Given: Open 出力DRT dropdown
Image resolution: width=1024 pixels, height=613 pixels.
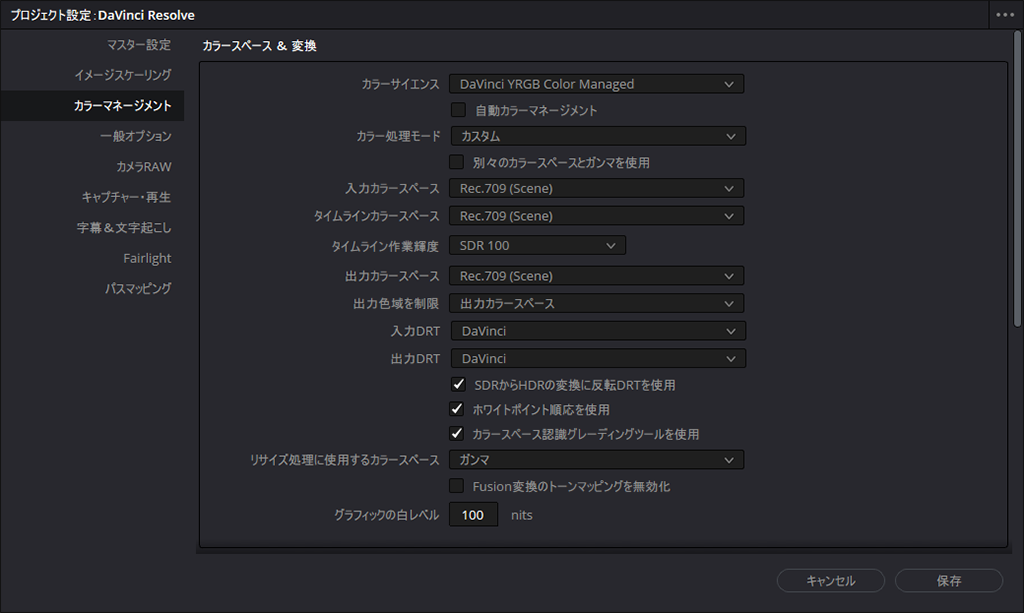Looking at the screenshot, I should point(598,358).
